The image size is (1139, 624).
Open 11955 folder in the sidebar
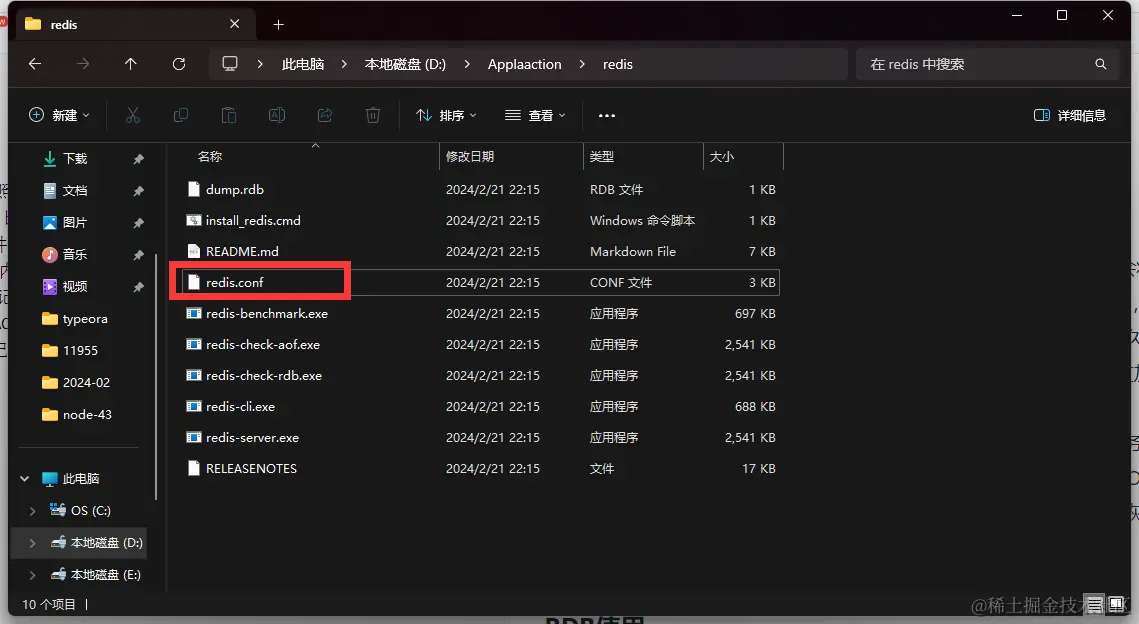pos(80,350)
